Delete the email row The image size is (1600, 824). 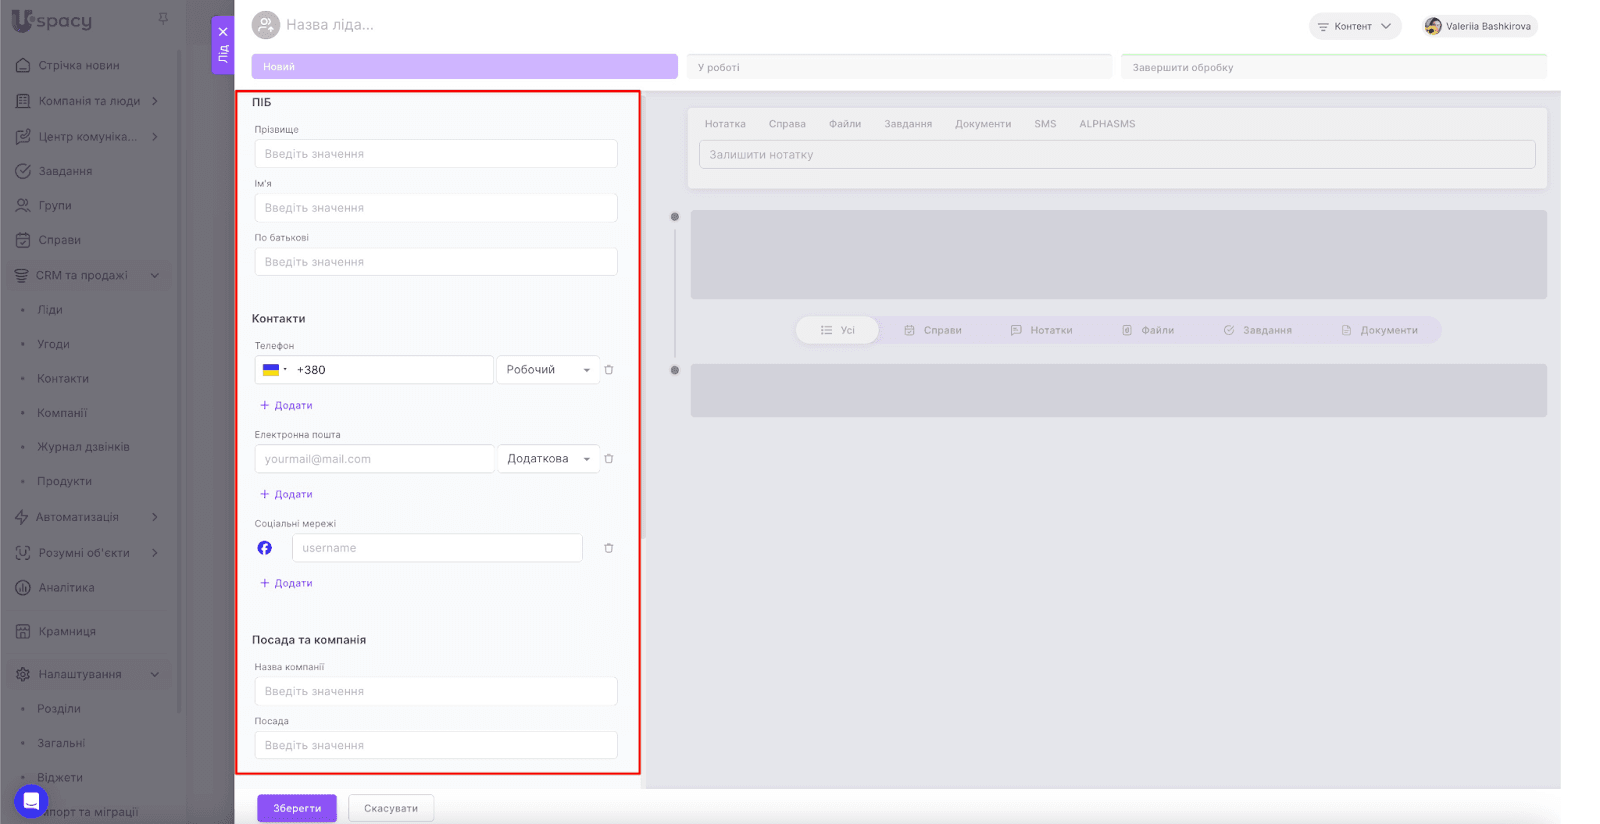tap(609, 459)
